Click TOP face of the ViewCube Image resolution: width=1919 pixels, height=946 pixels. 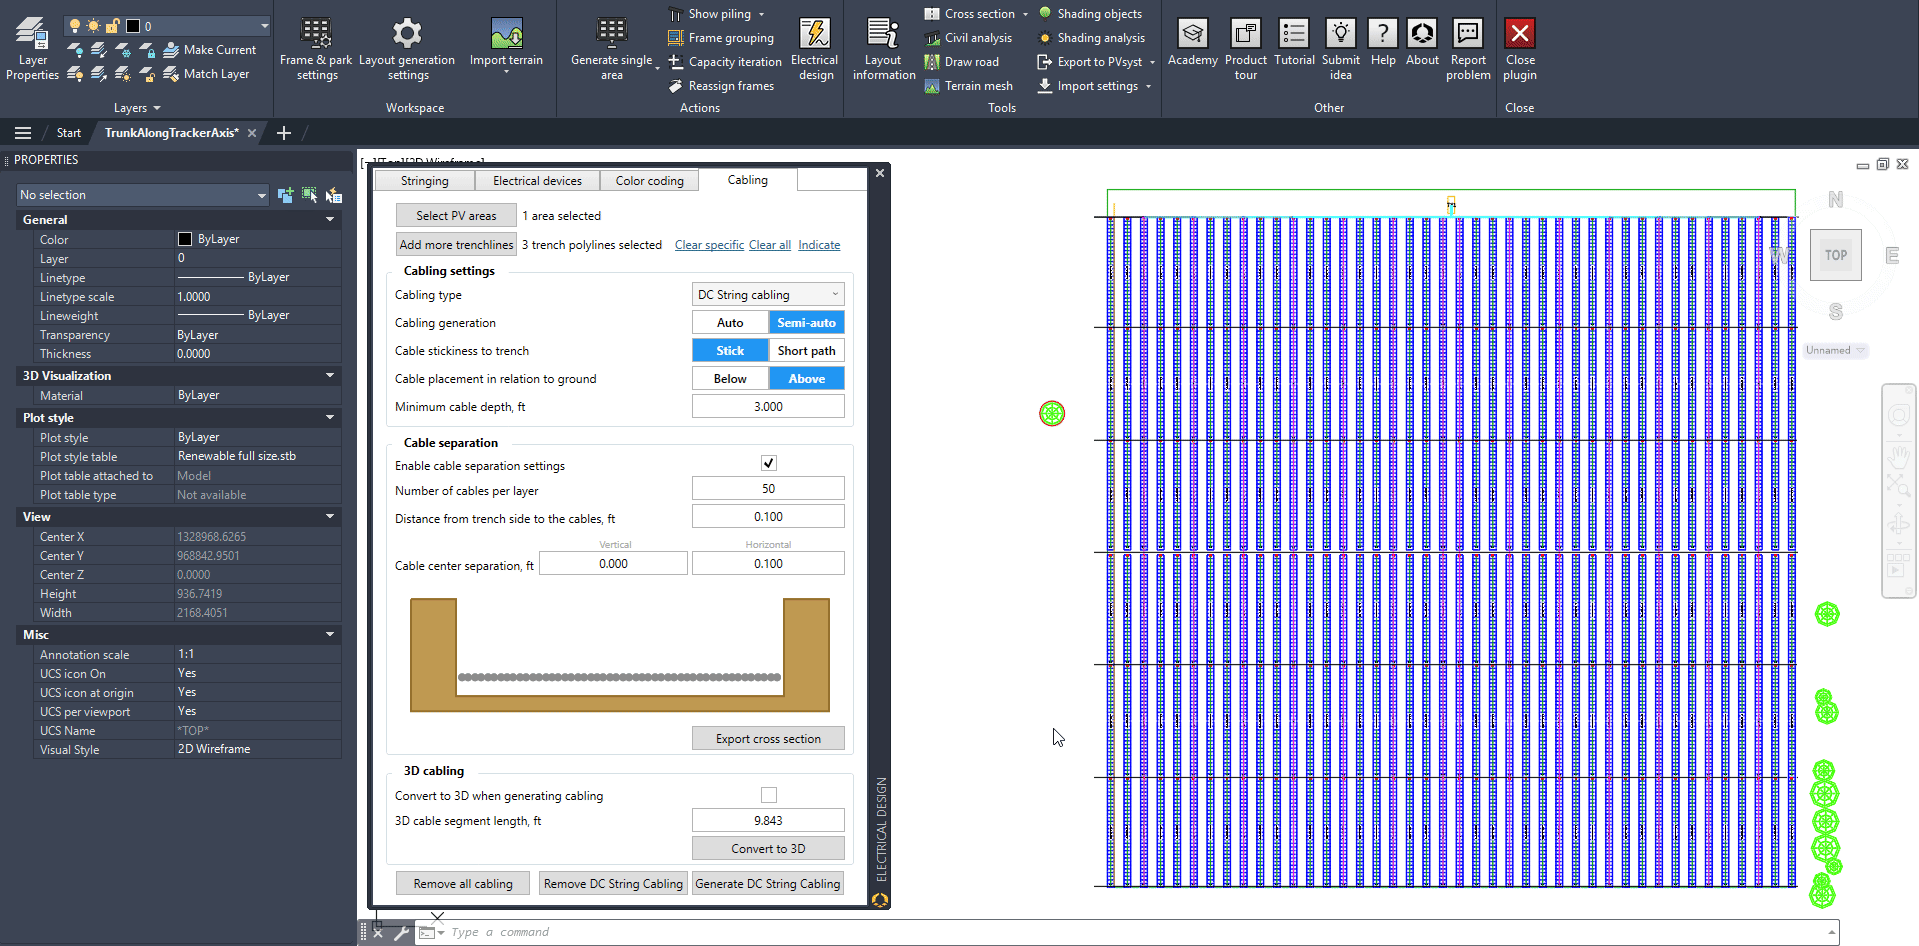point(1835,255)
